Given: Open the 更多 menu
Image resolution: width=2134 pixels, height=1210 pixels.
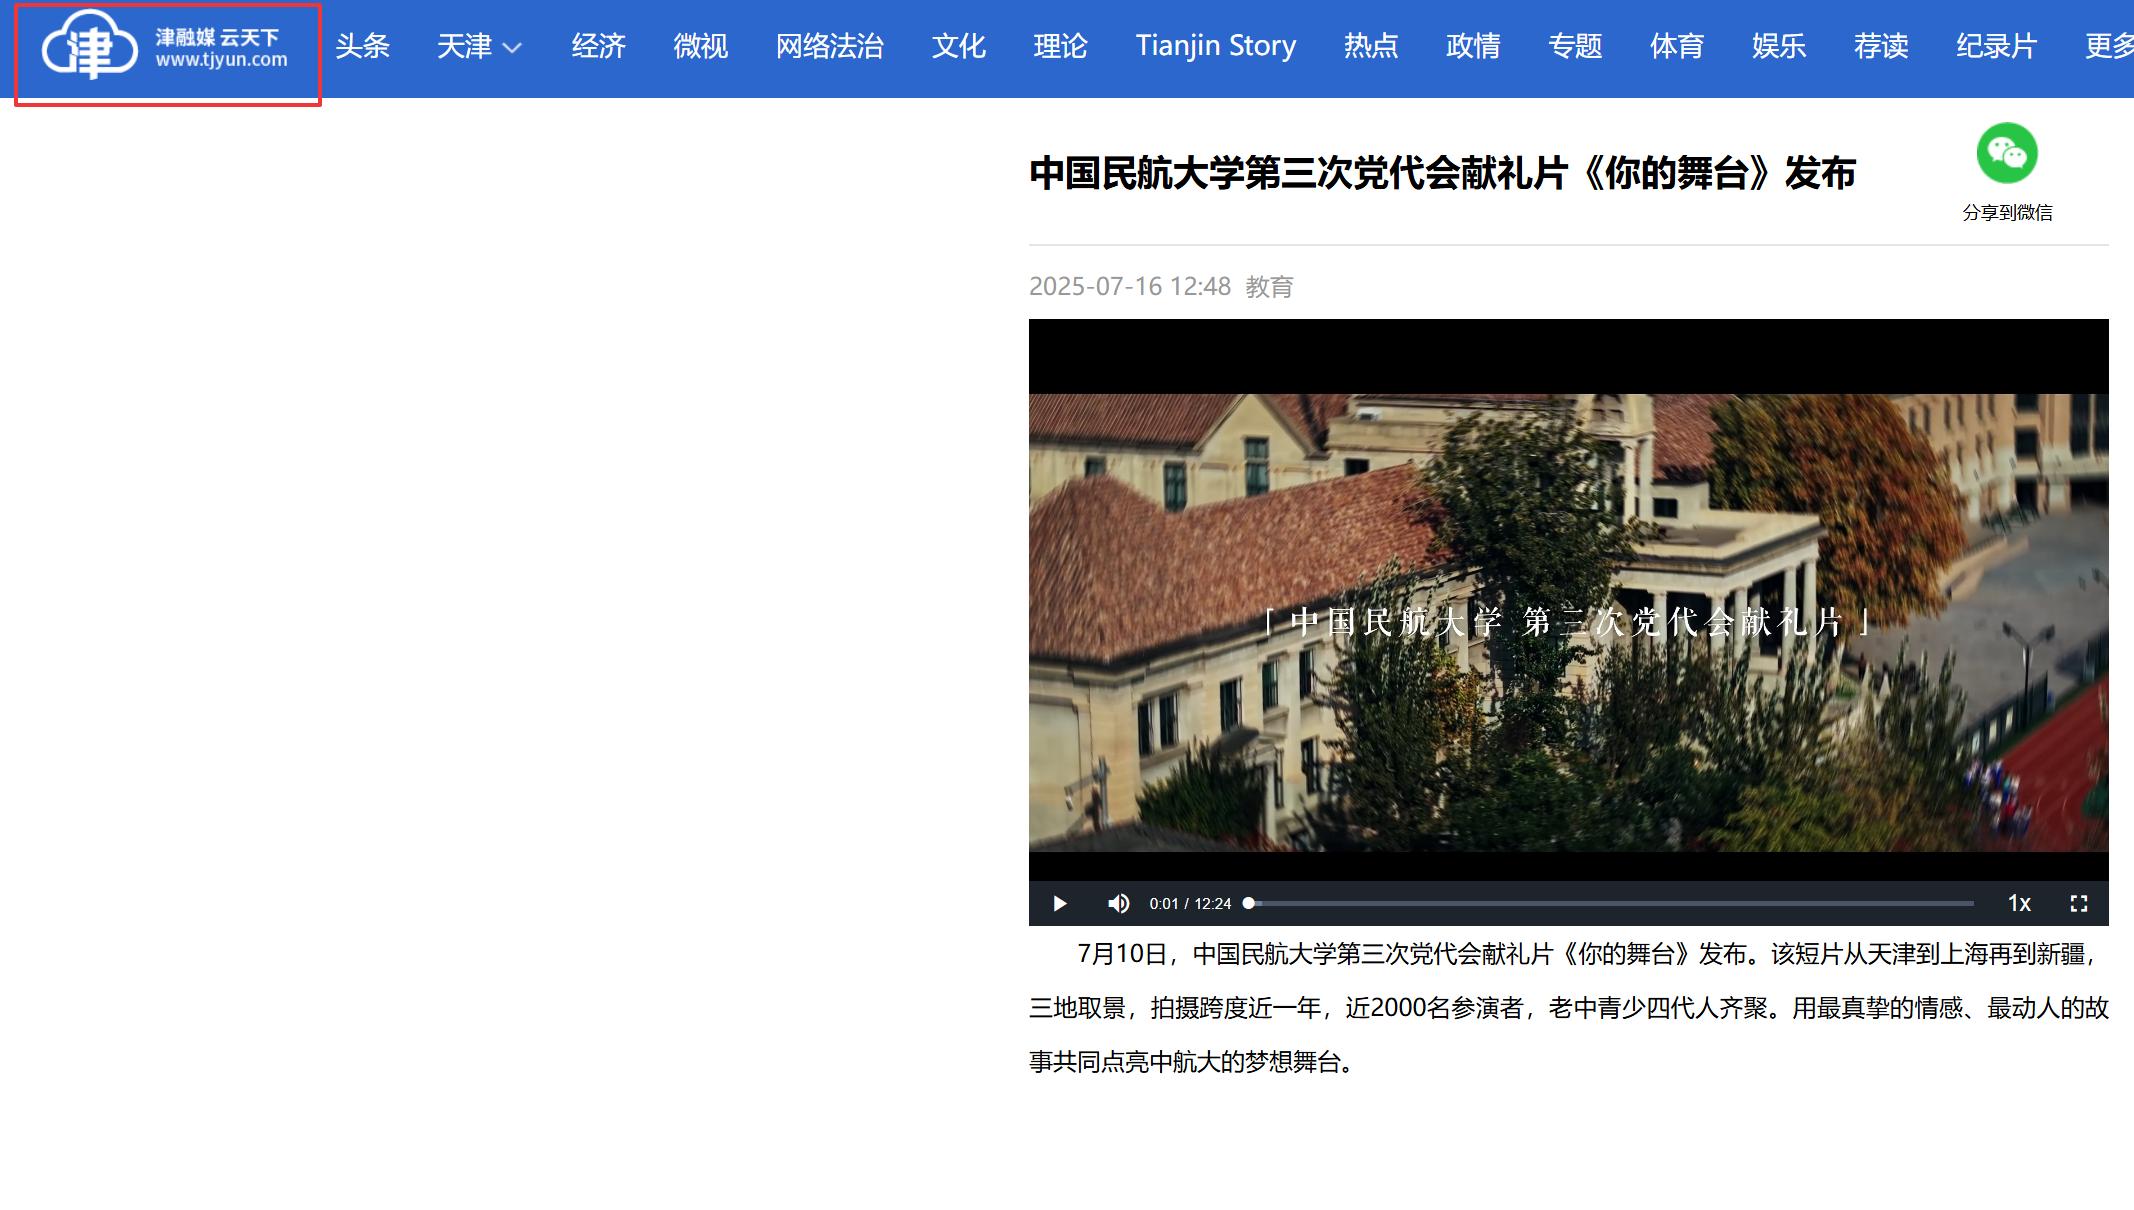Looking at the screenshot, I should coord(2108,47).
